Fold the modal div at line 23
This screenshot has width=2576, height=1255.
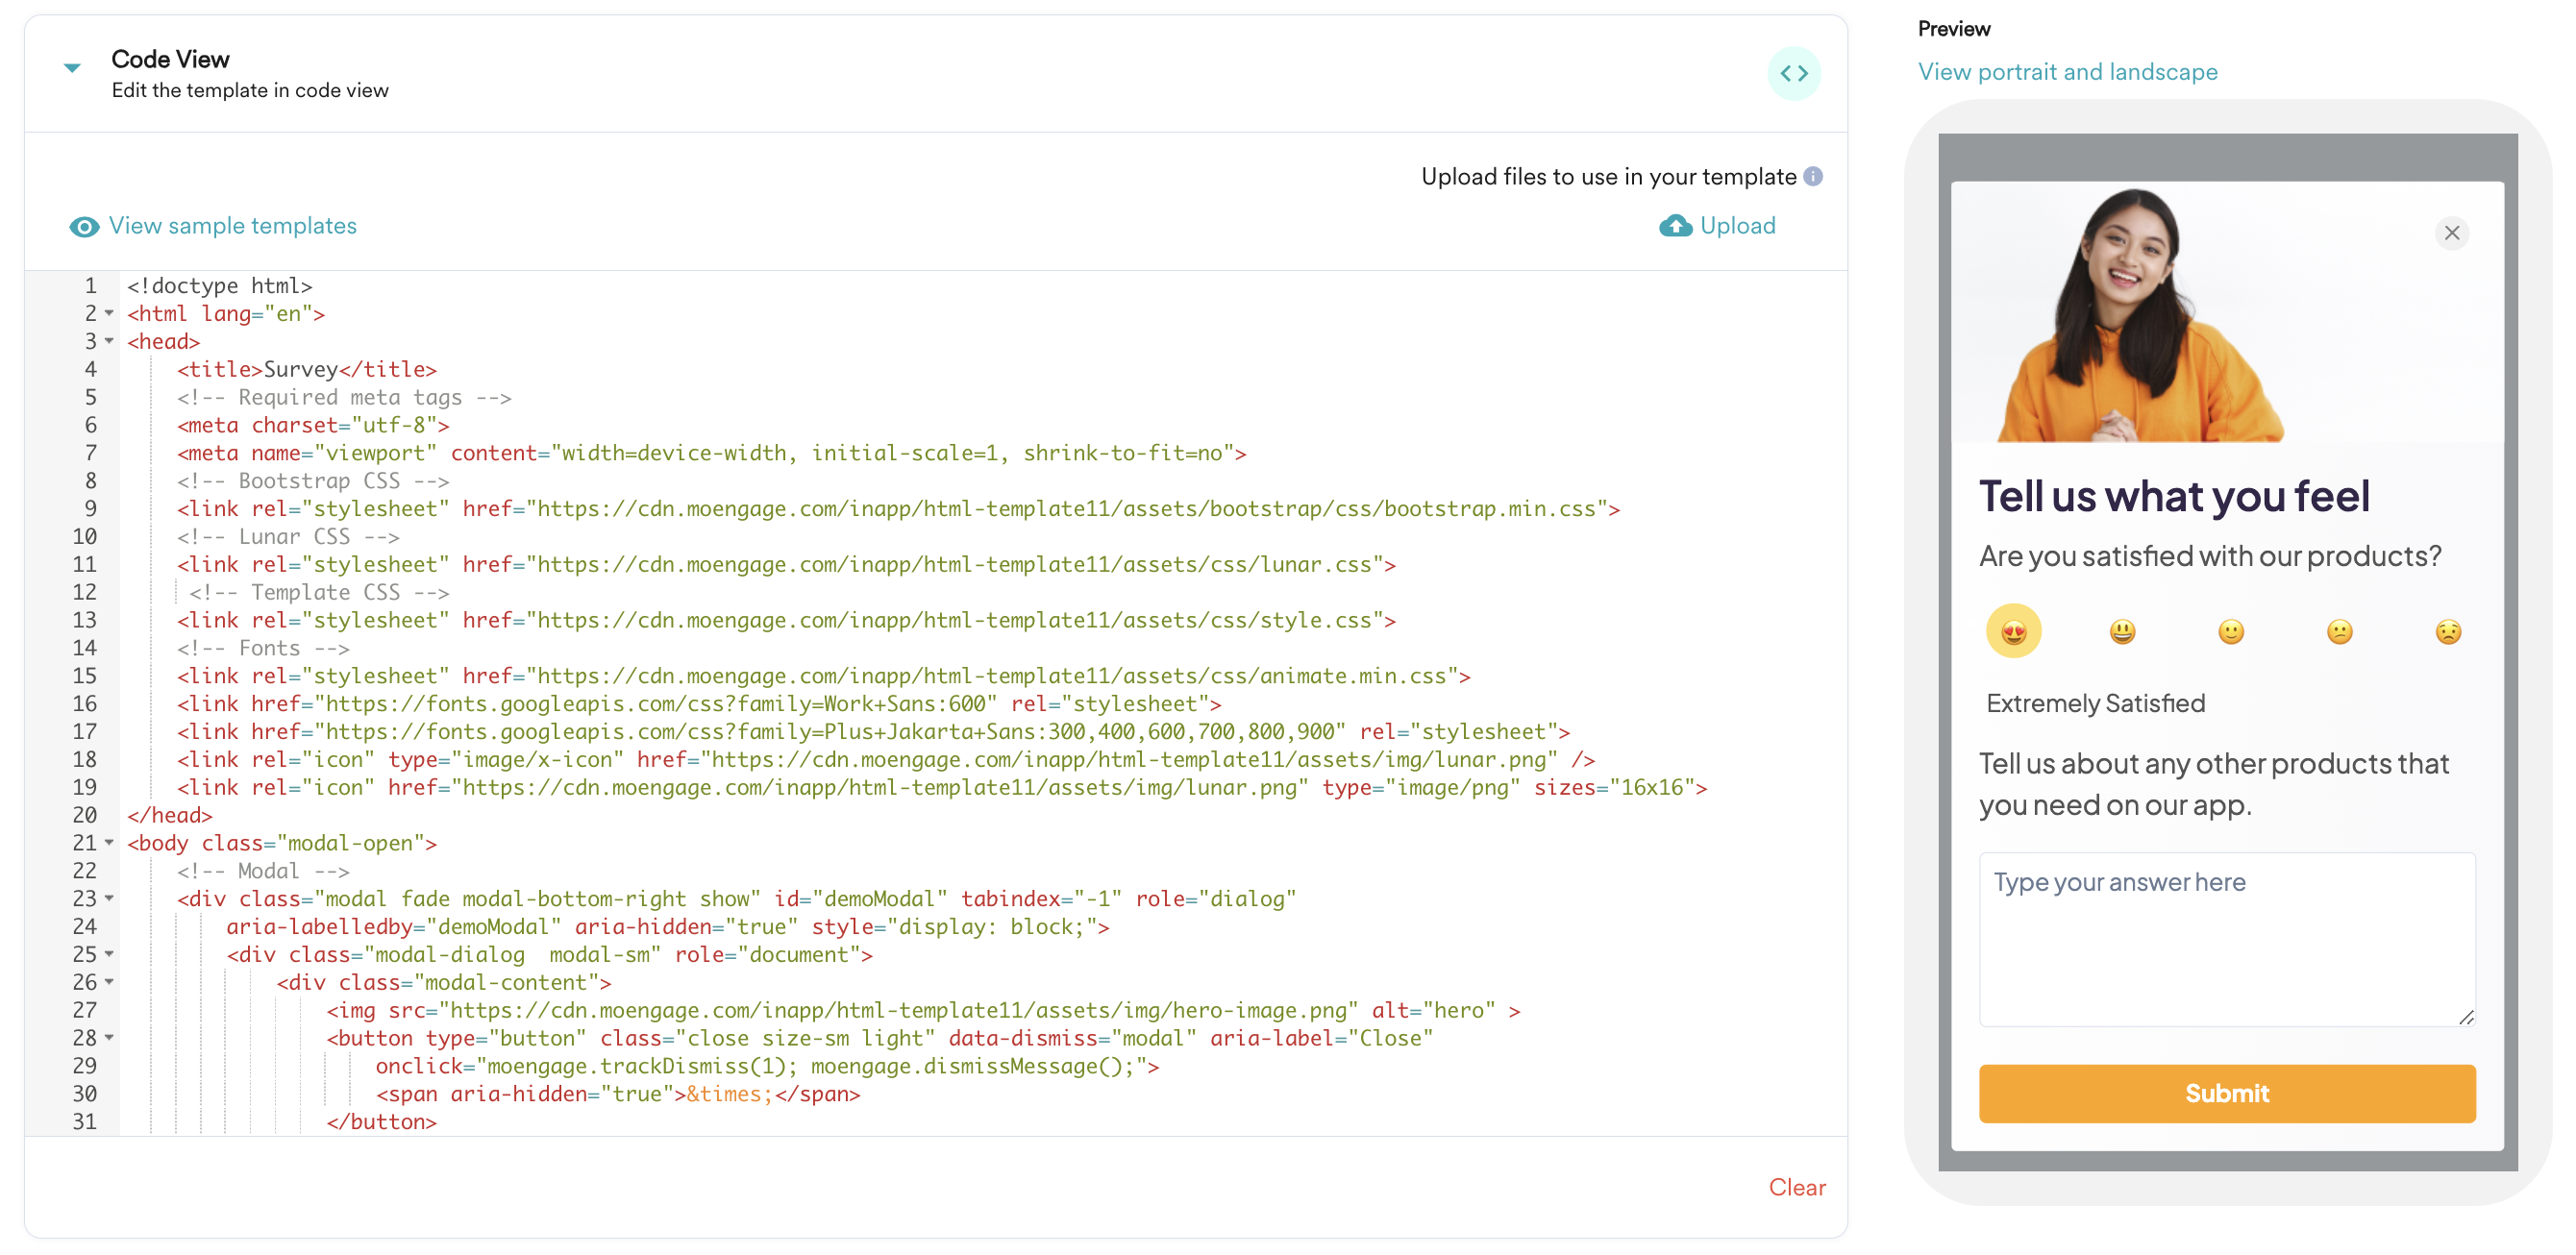pos(109,898)
